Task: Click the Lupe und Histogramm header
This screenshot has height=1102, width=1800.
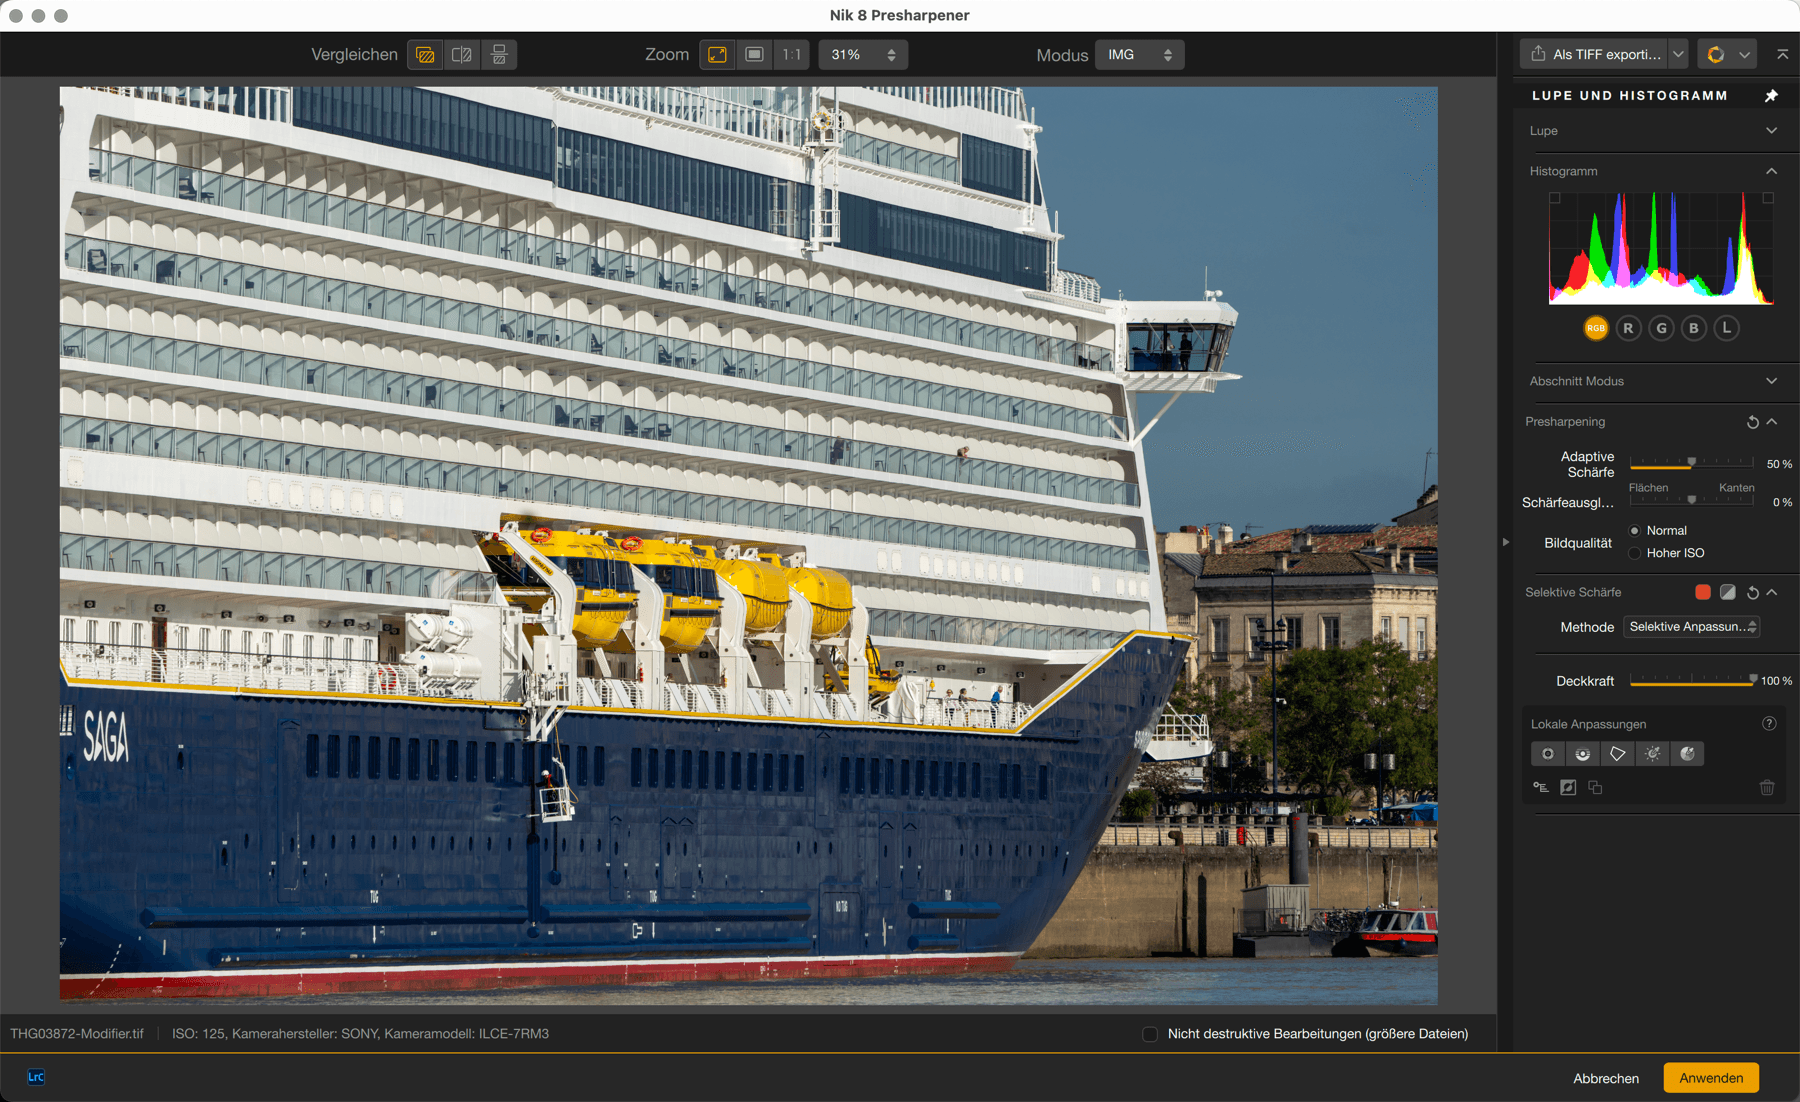Action: 1629,95
